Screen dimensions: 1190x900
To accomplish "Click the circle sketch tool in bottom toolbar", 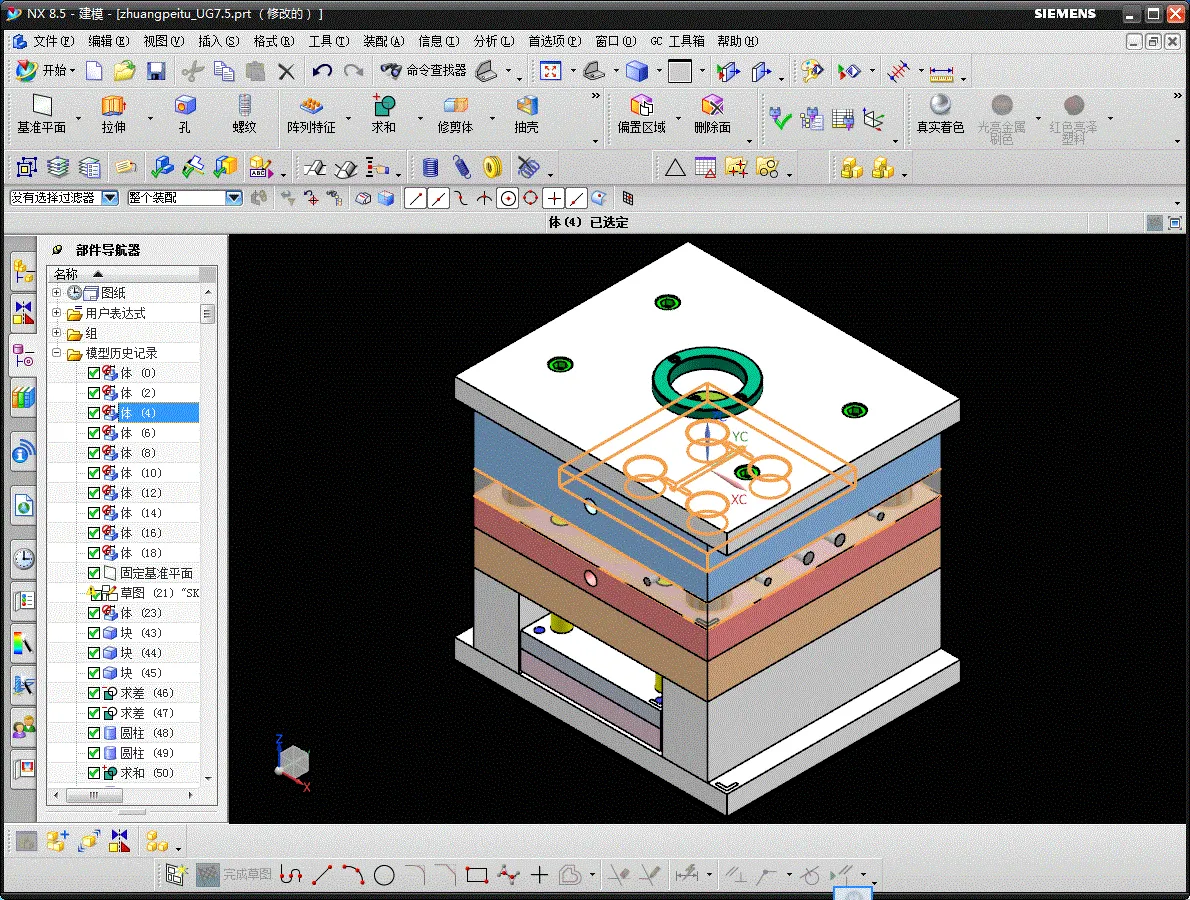I will point(384,875).
